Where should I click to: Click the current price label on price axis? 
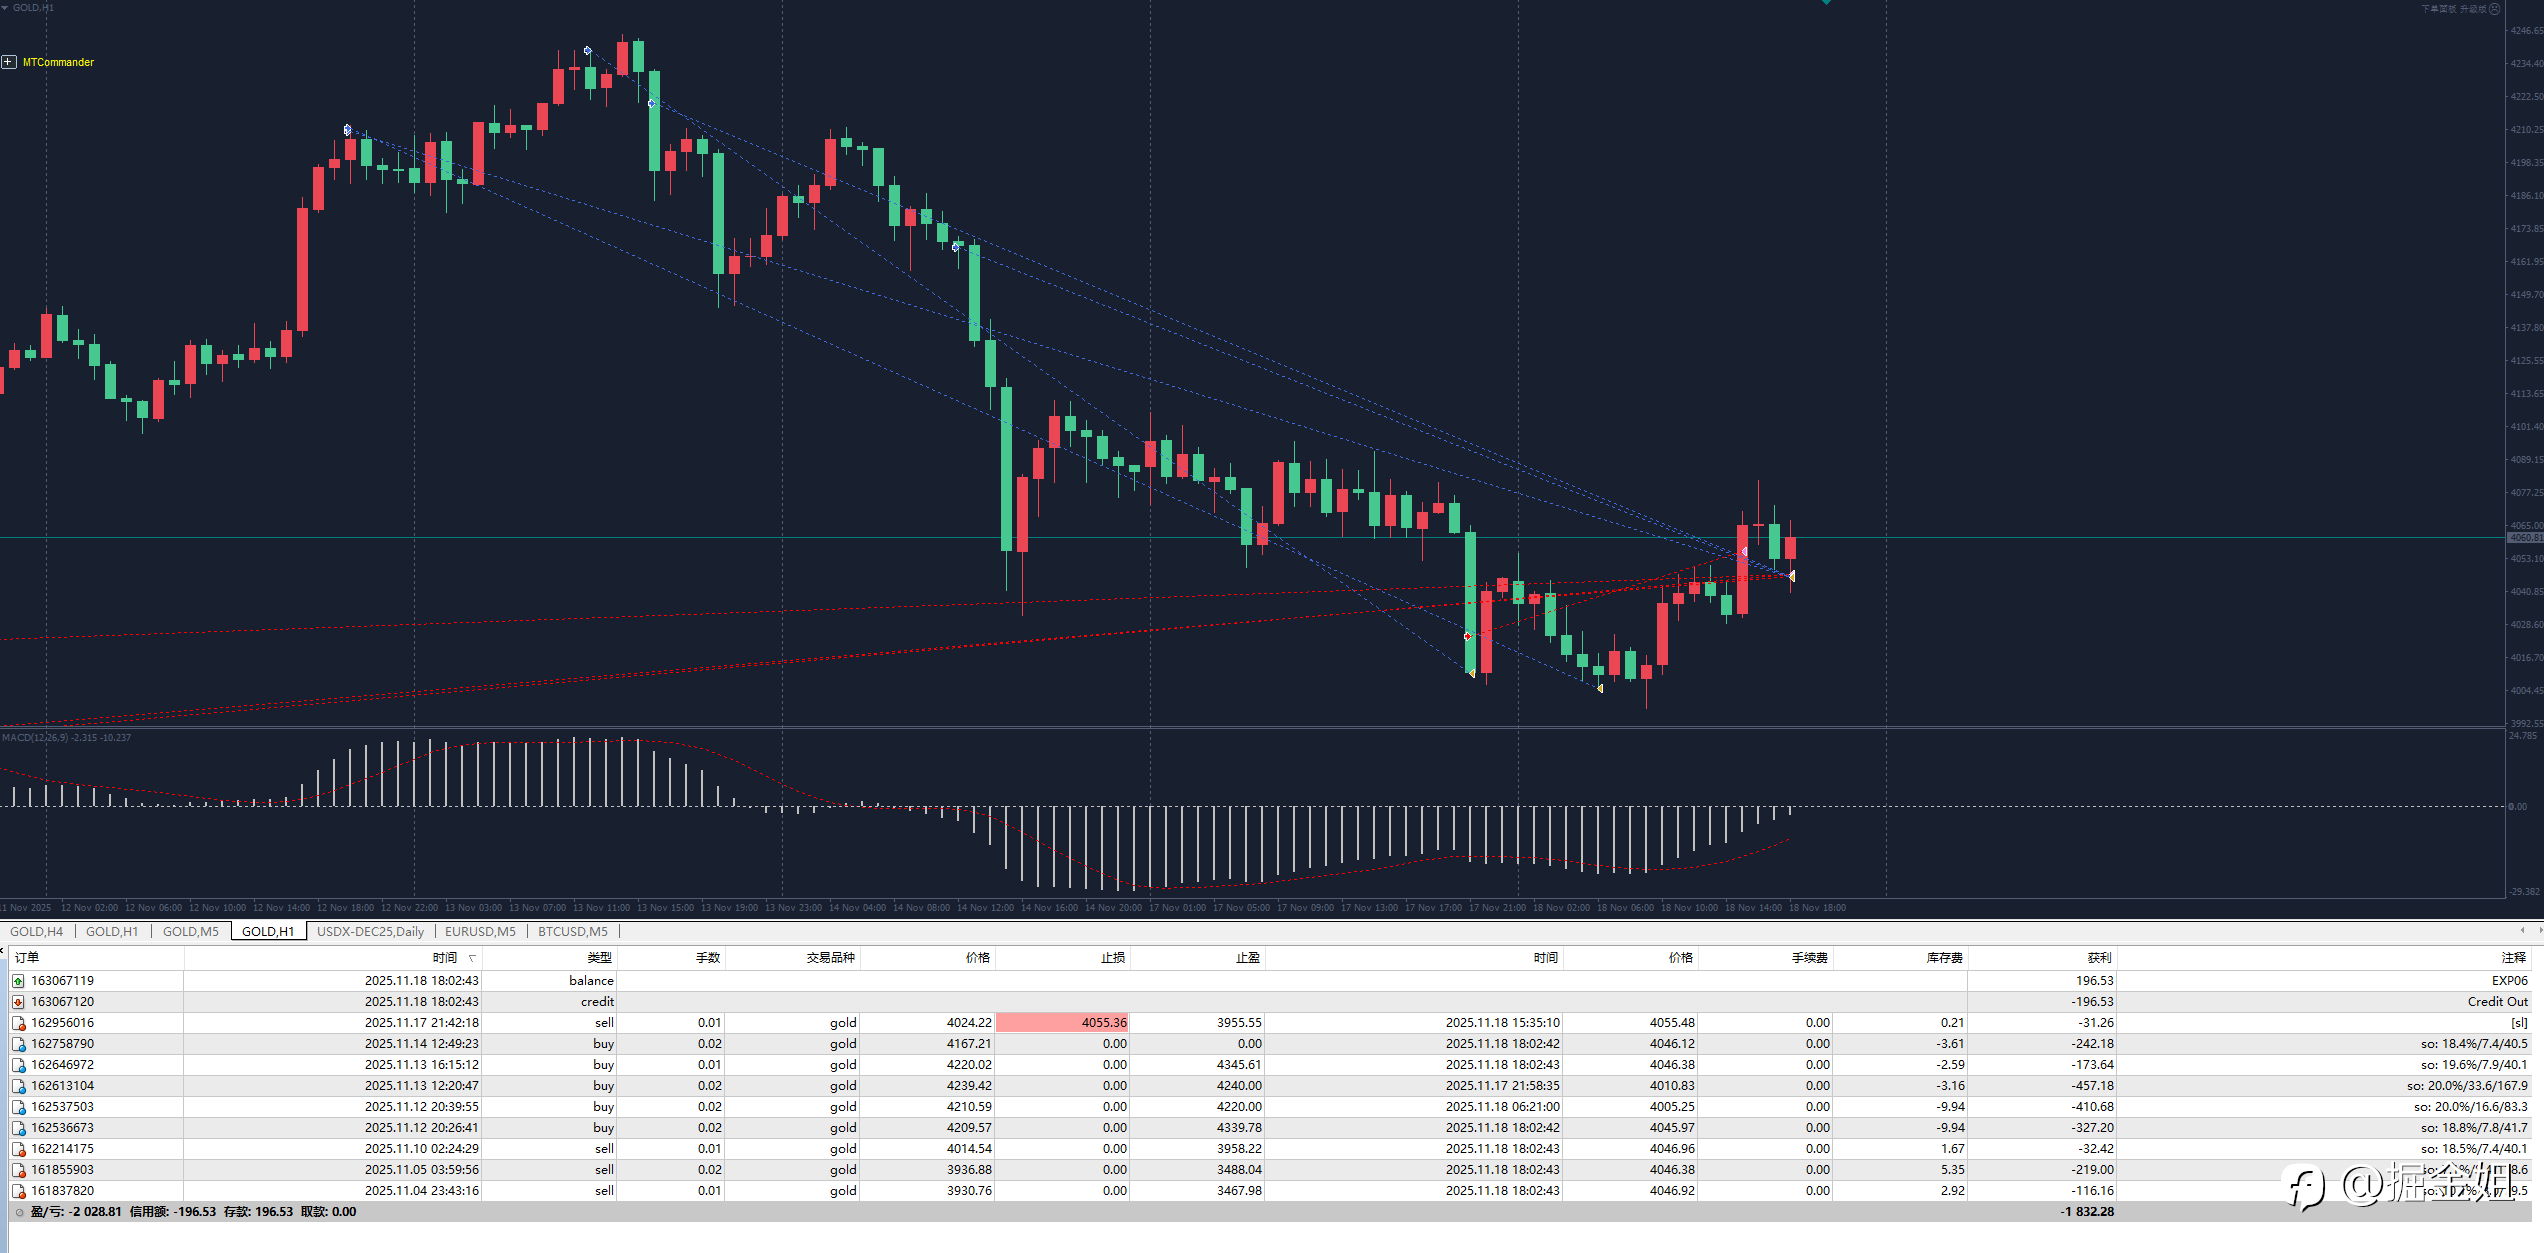pos(2524,538)
